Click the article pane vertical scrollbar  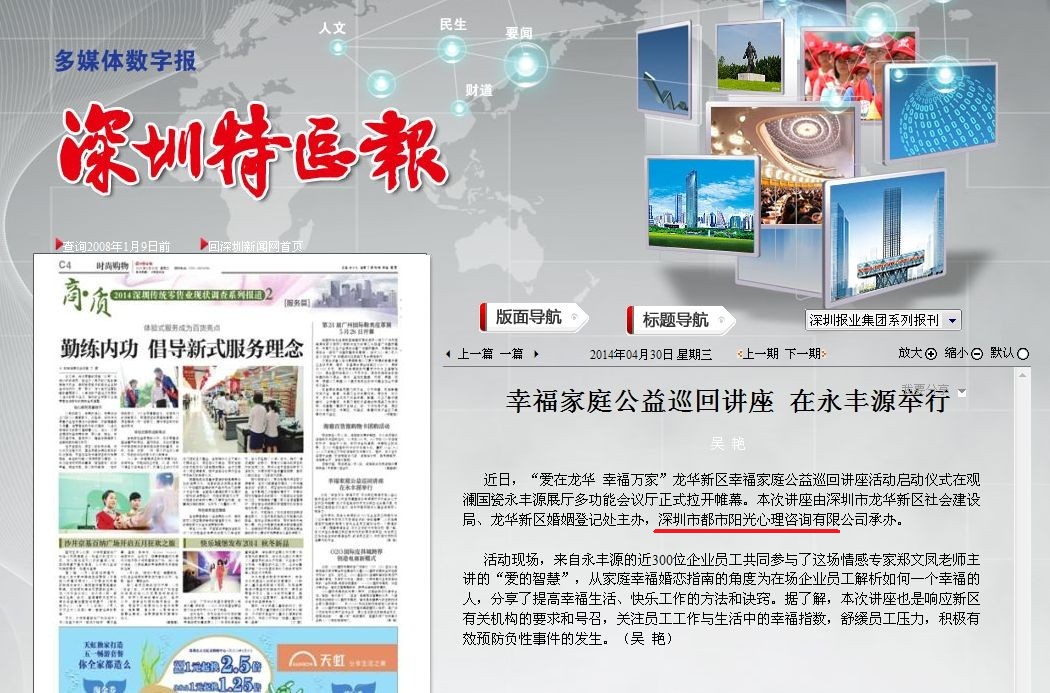point(1022,530)
